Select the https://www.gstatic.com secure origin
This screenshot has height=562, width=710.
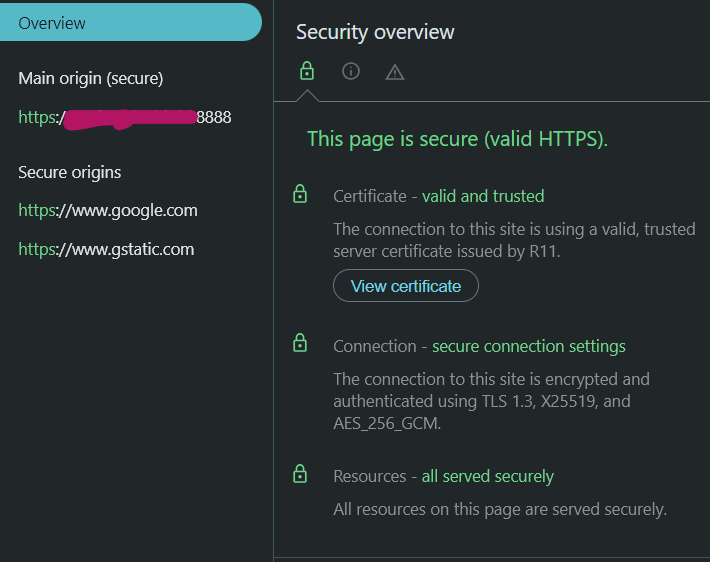pyautogui.click(x=106, y=249)
